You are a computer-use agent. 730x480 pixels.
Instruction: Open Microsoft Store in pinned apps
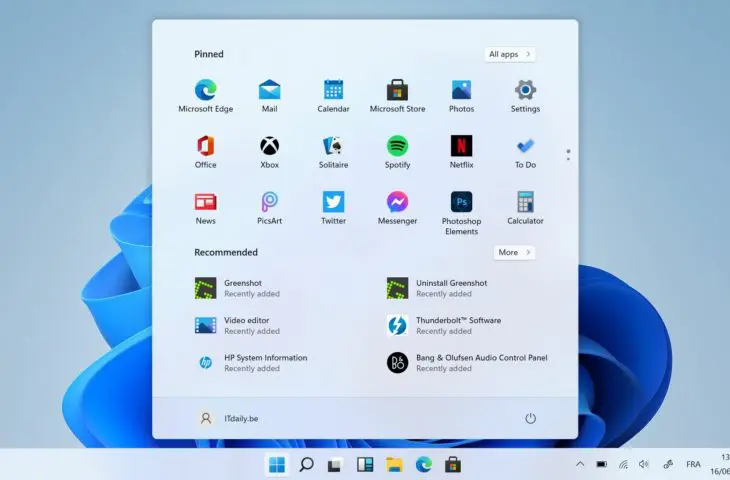(x=397, y=96)
